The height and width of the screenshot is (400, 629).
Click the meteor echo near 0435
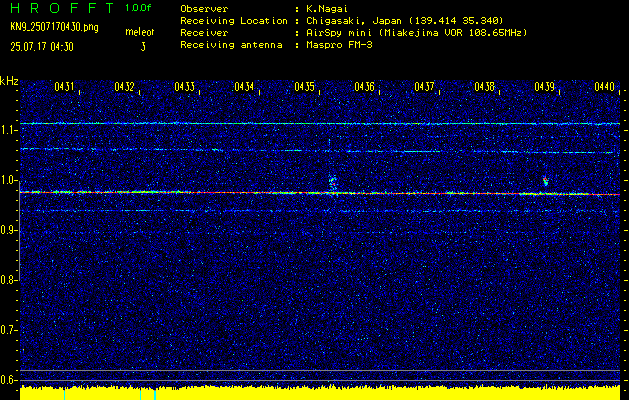pos(333,182)
